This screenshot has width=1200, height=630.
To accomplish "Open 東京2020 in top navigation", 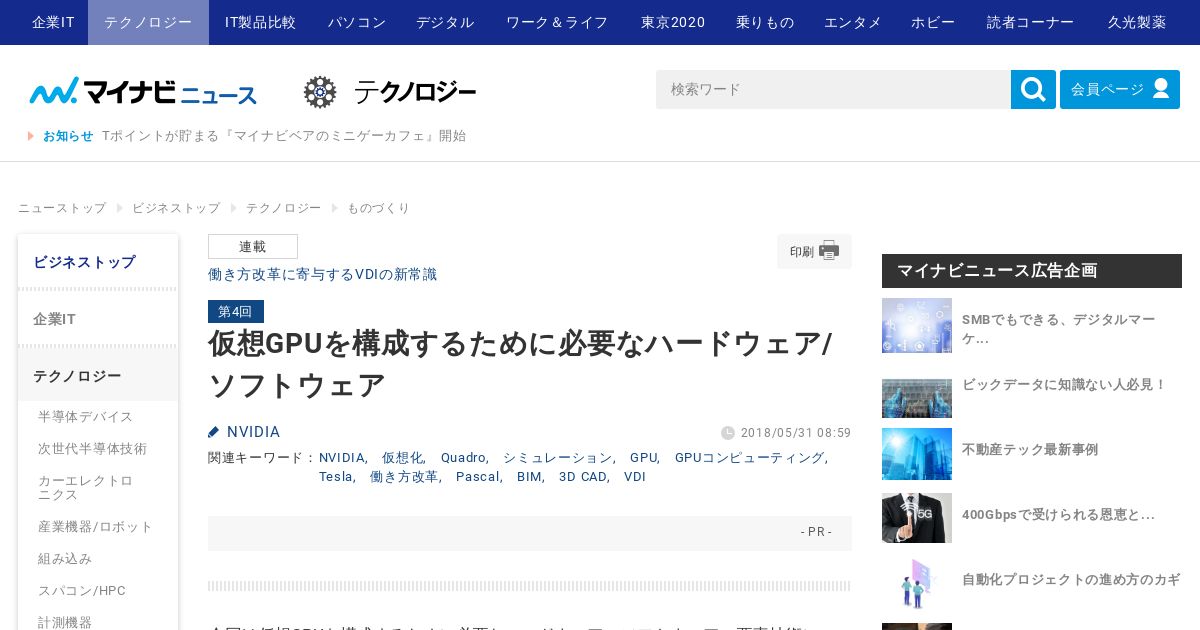I will [673, 22].
